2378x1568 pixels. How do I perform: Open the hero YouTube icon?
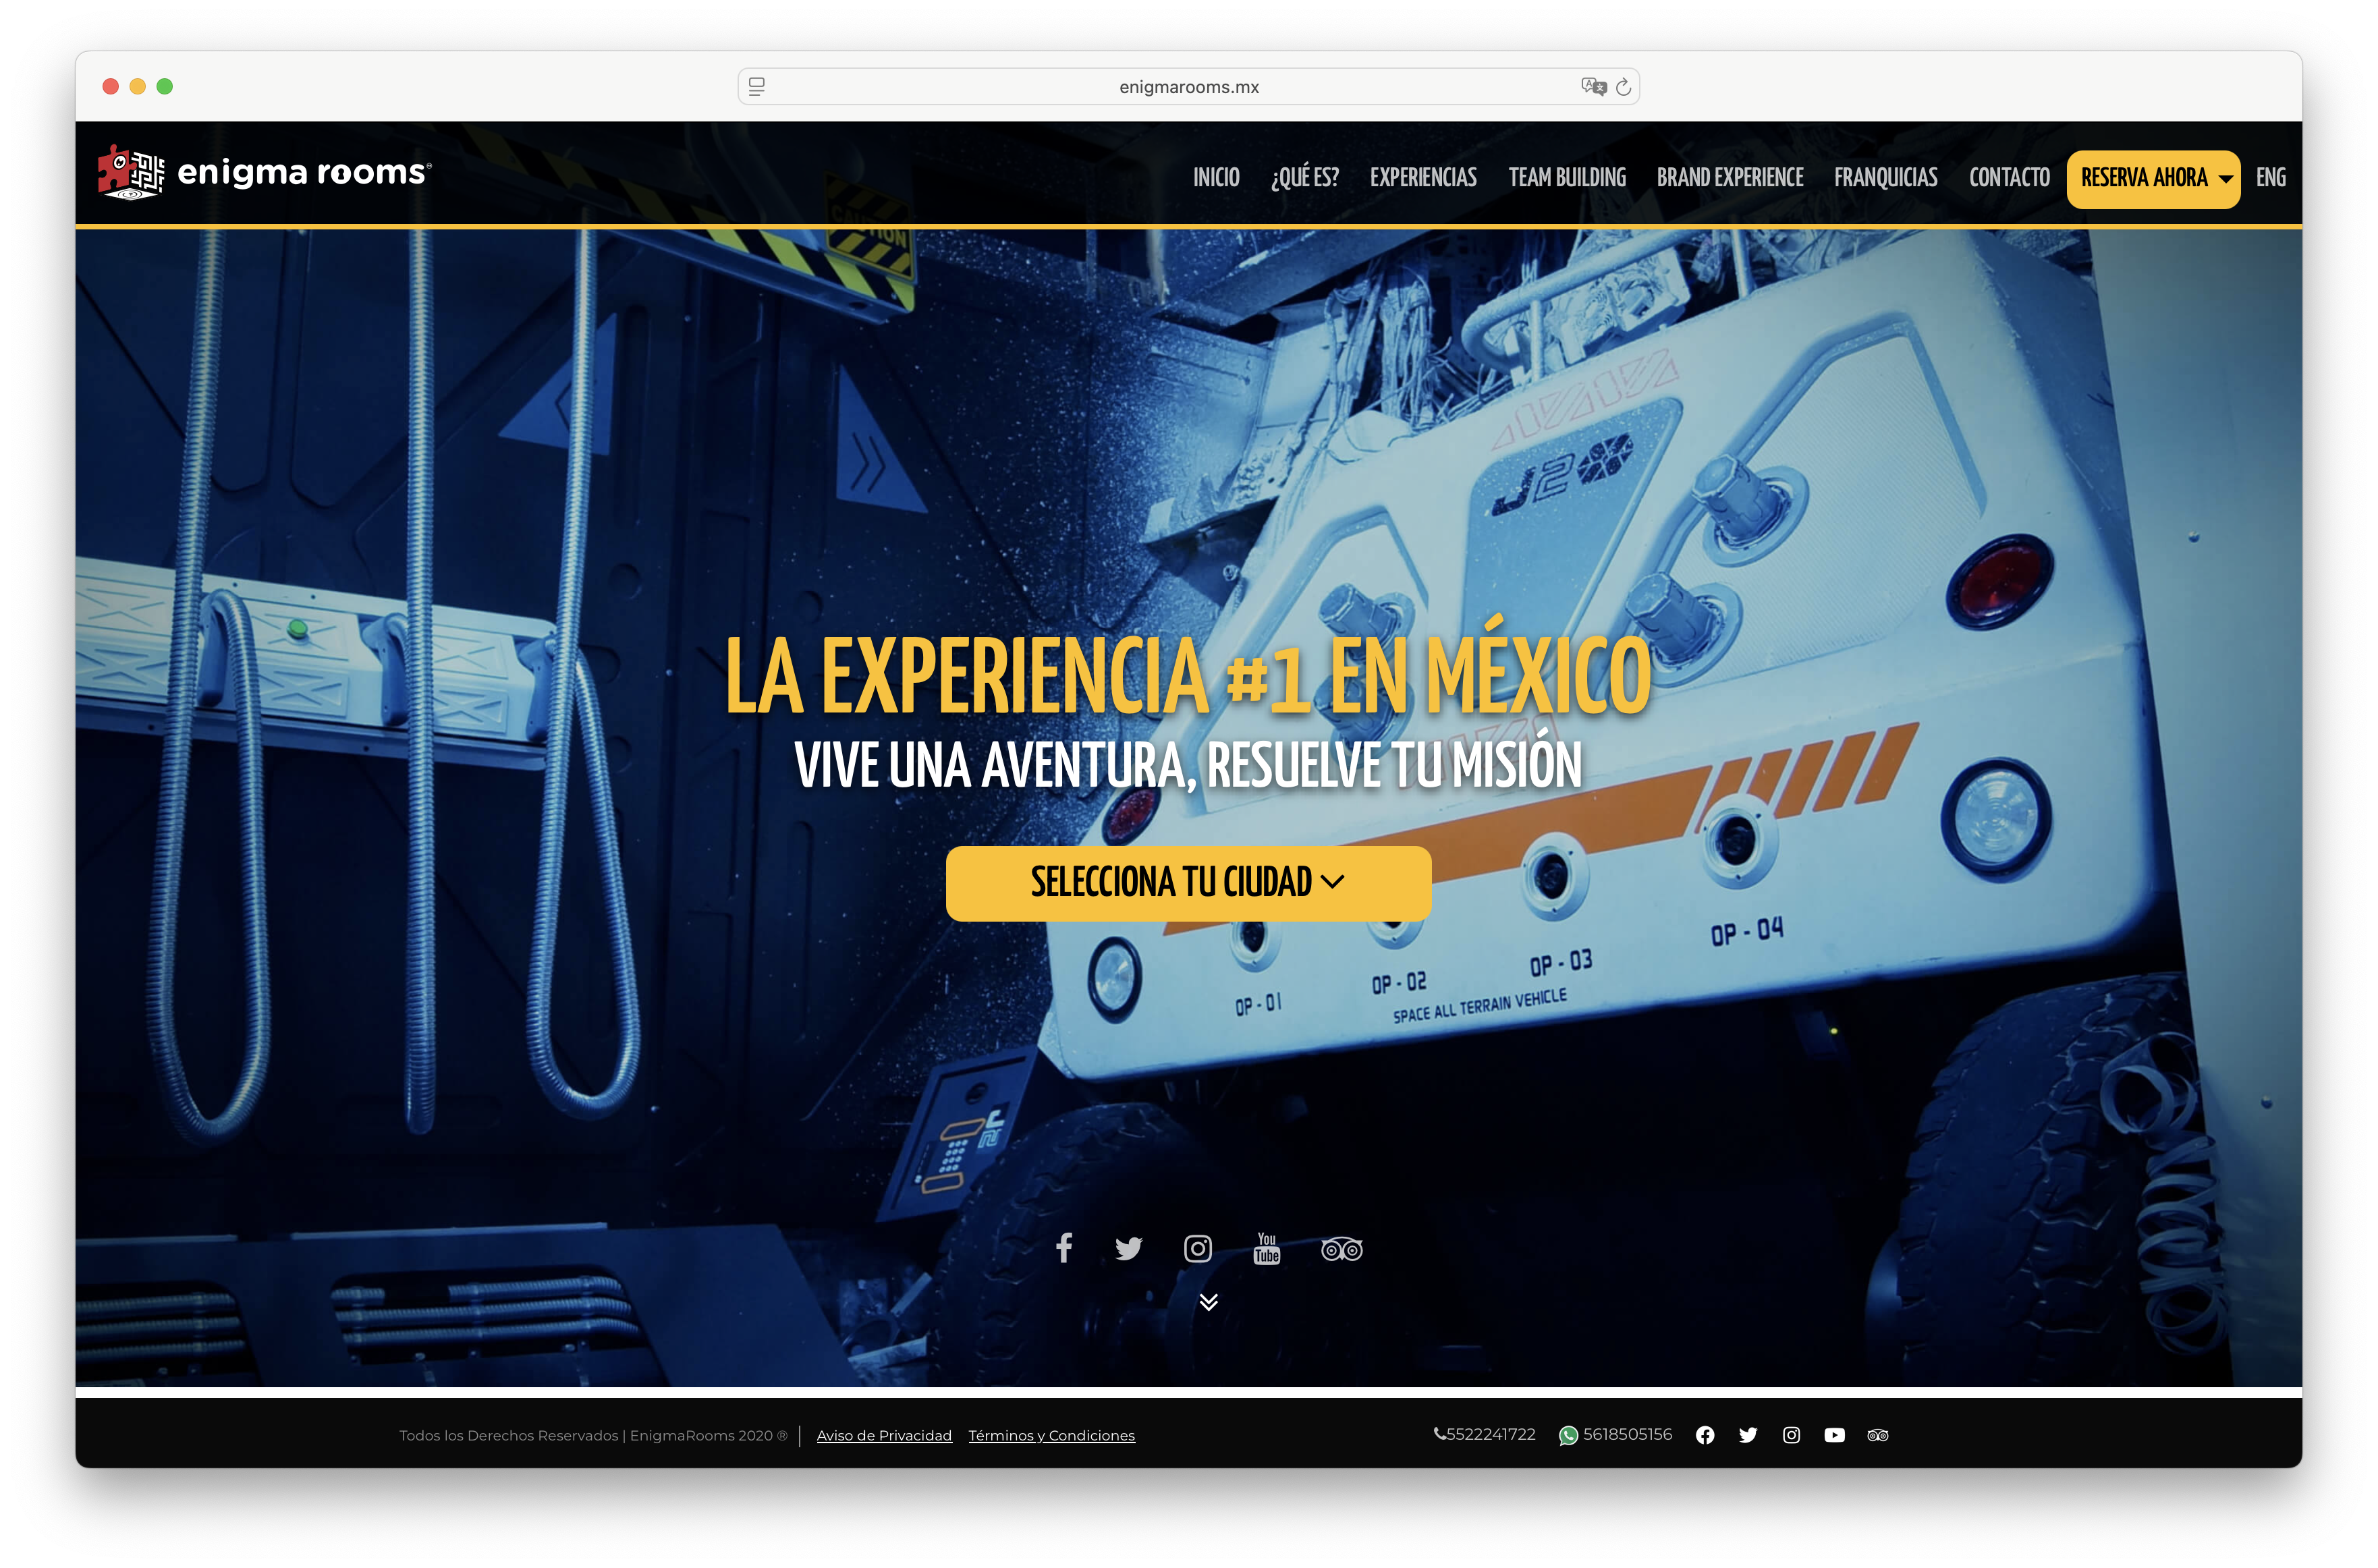pyautogui.click(x=1267, y=1248)
